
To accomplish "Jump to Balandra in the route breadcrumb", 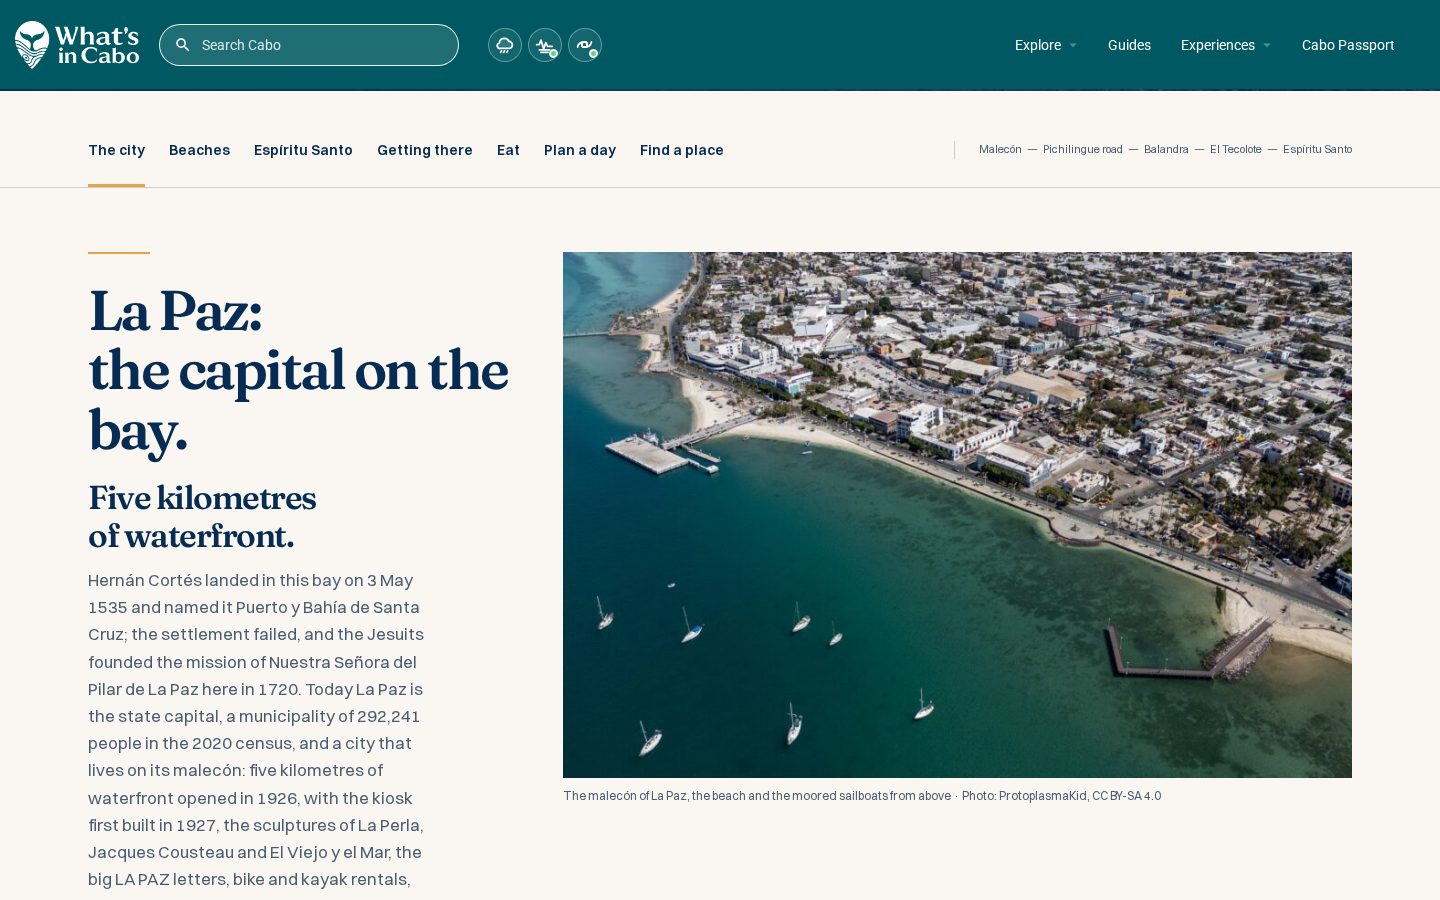I will pyautogui.click(x=1166, y=149).
